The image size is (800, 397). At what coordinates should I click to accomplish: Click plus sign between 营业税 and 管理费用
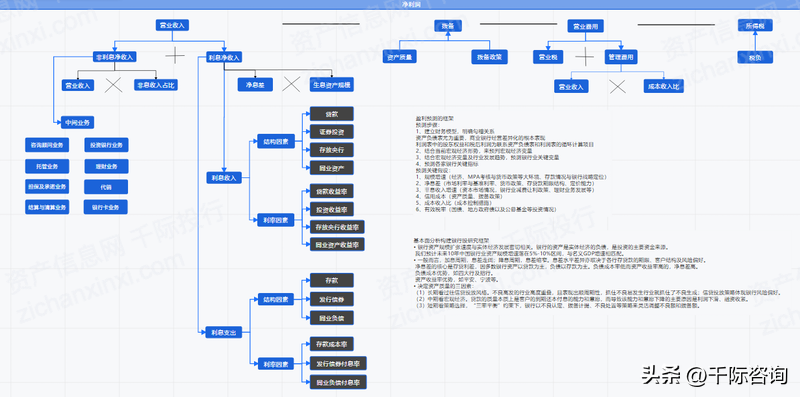pos(585,56)
